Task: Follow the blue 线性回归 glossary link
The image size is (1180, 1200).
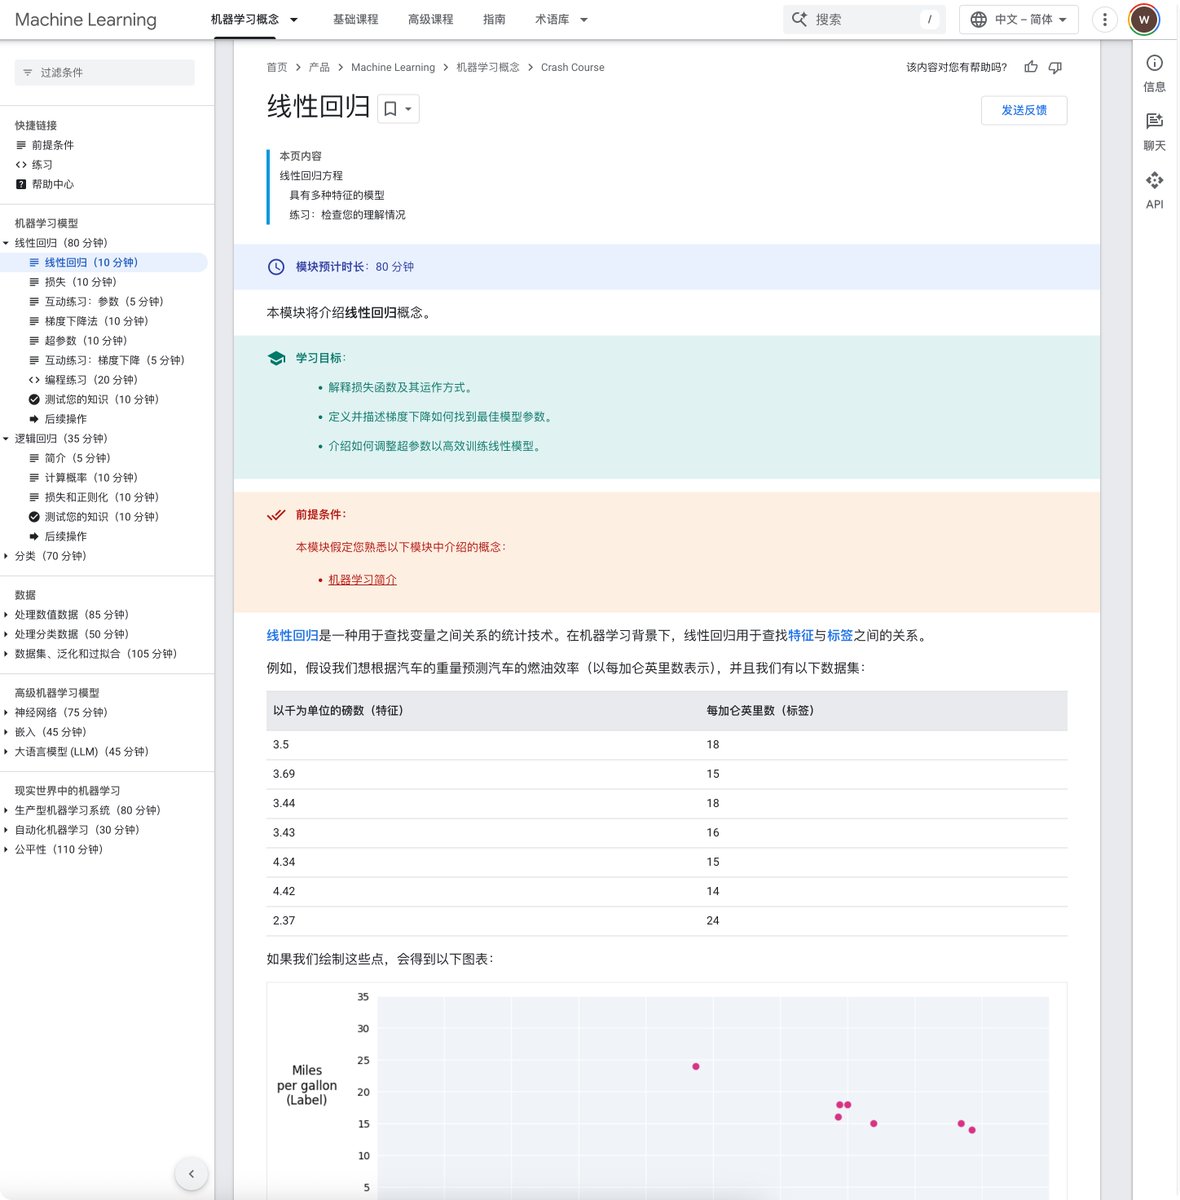Action: click(292, 635)
